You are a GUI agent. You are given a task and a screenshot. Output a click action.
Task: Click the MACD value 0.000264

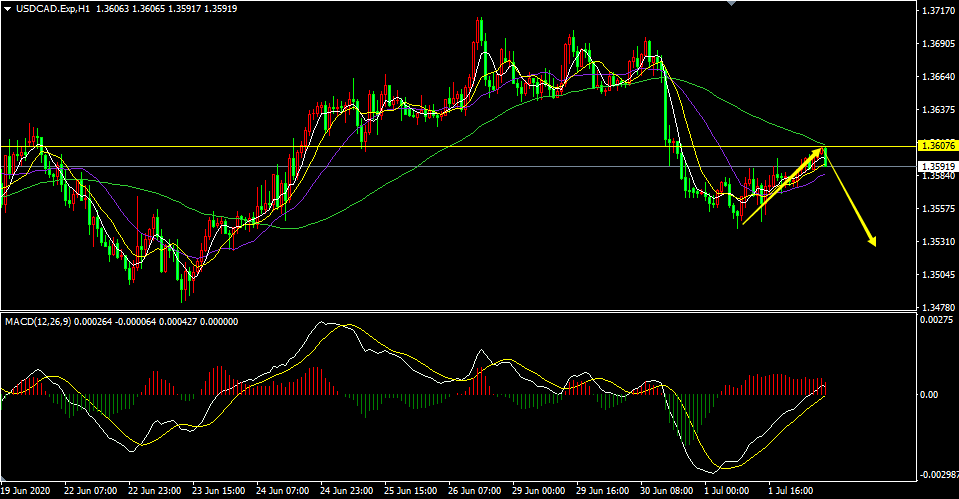click(93, 322)
